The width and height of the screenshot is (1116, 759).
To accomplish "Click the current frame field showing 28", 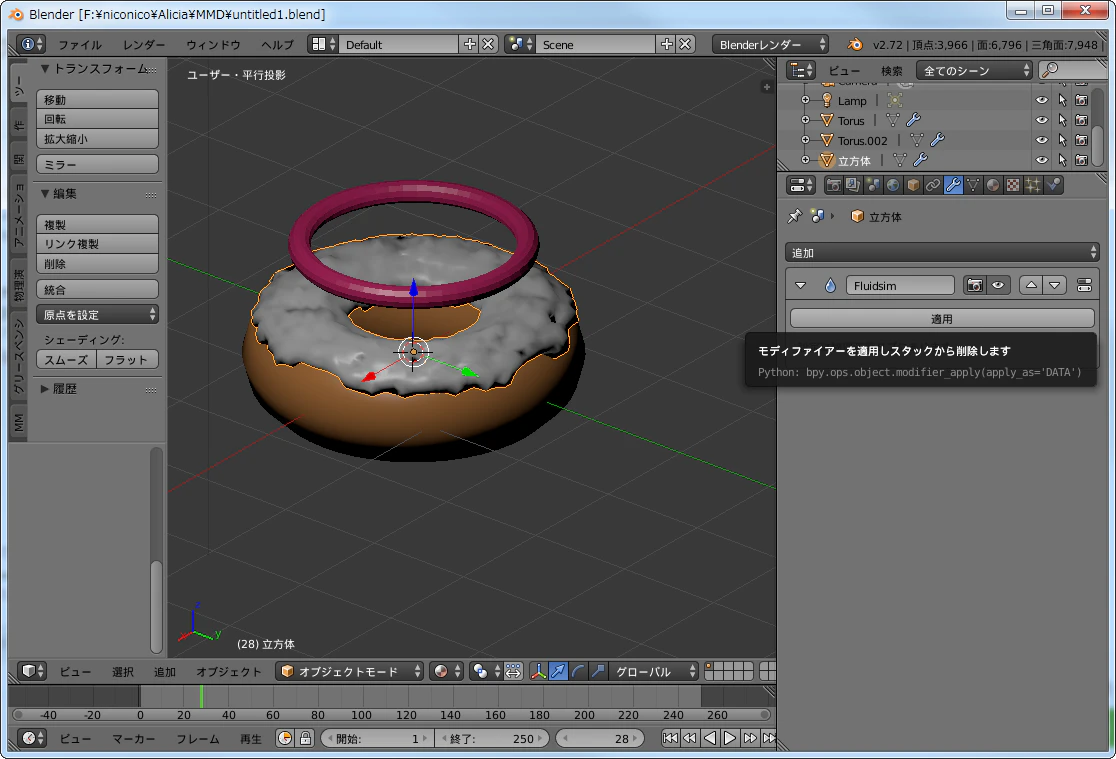I will click(x=600, y=738).
